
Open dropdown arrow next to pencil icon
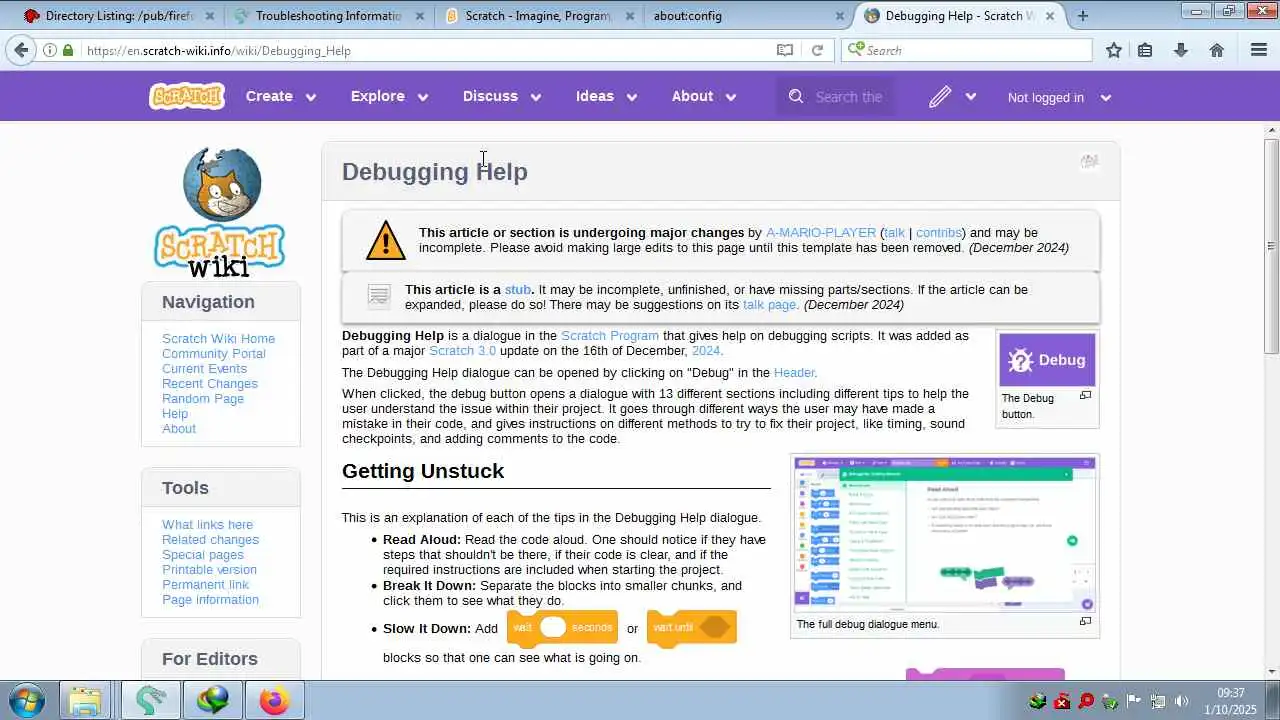pyautogui.click(x=970, y=97)
